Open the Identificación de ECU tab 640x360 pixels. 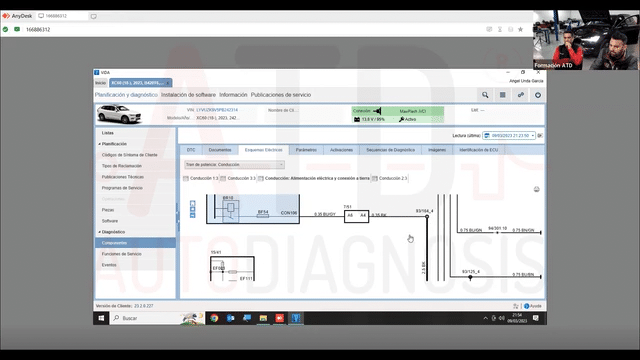[478, 150]
